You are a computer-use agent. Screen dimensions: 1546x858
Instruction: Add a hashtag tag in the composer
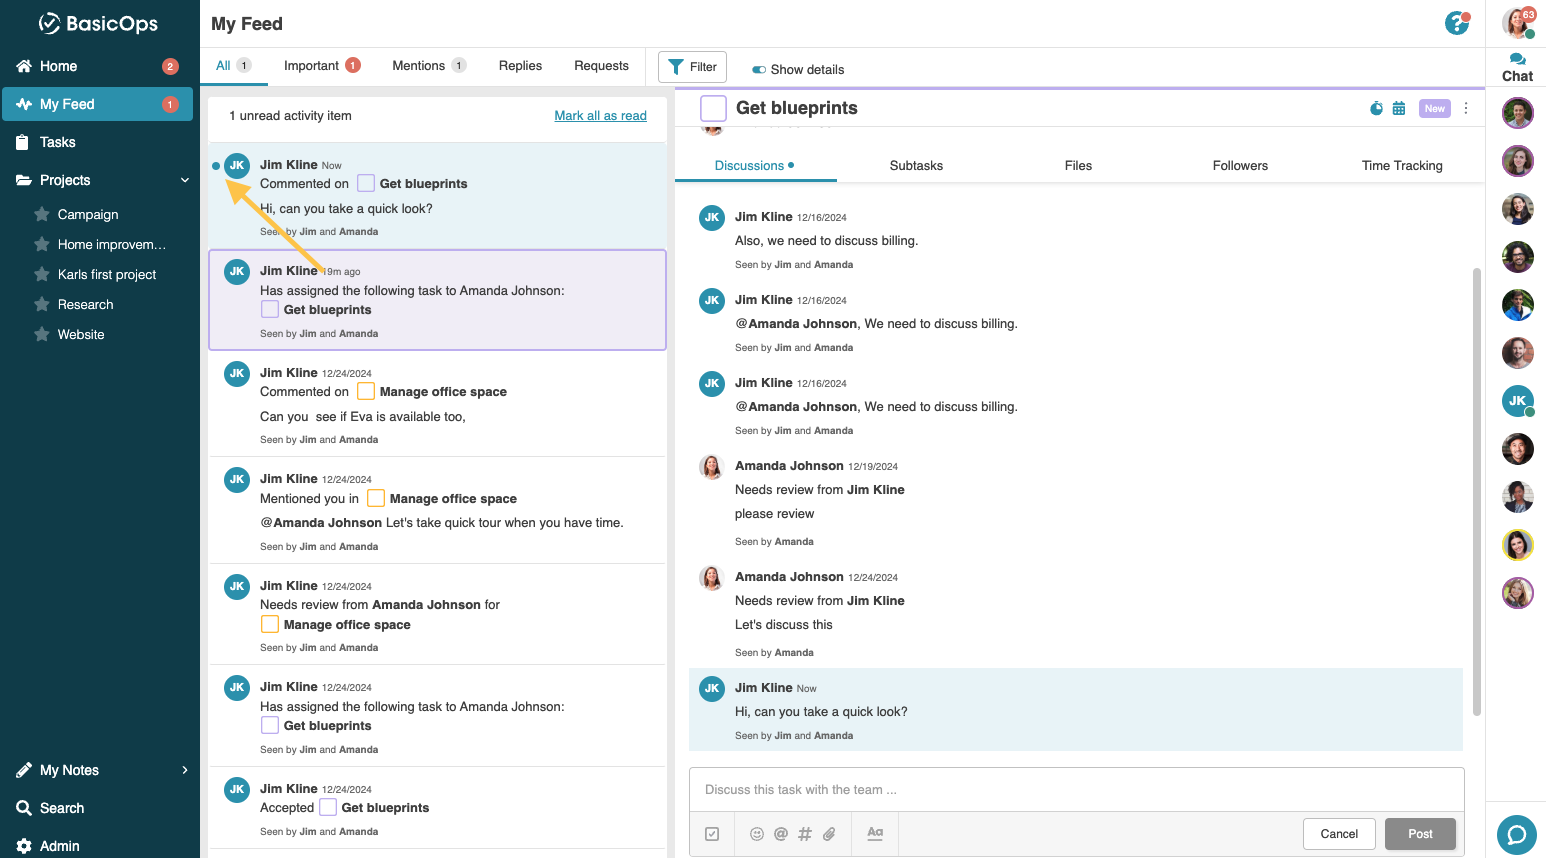pos(804,833)
